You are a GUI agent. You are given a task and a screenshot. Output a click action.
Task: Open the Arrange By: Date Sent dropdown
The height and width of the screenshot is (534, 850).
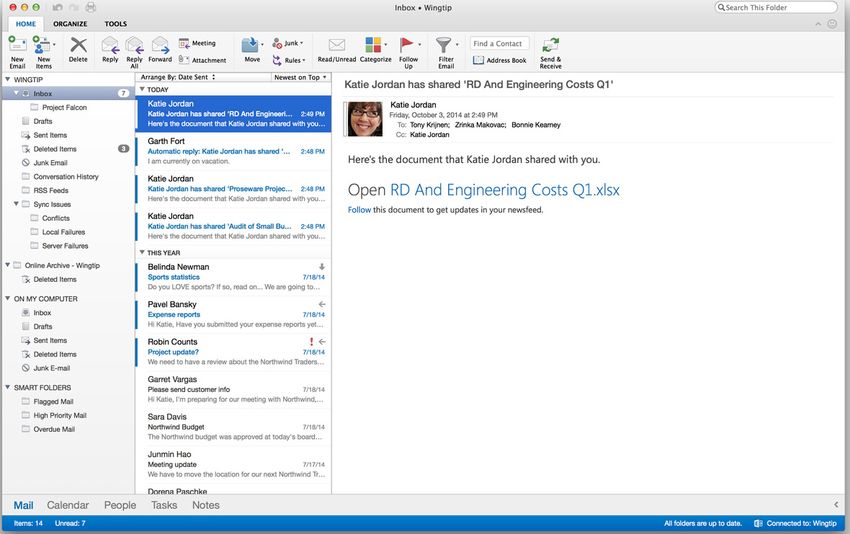pos(178,77)
